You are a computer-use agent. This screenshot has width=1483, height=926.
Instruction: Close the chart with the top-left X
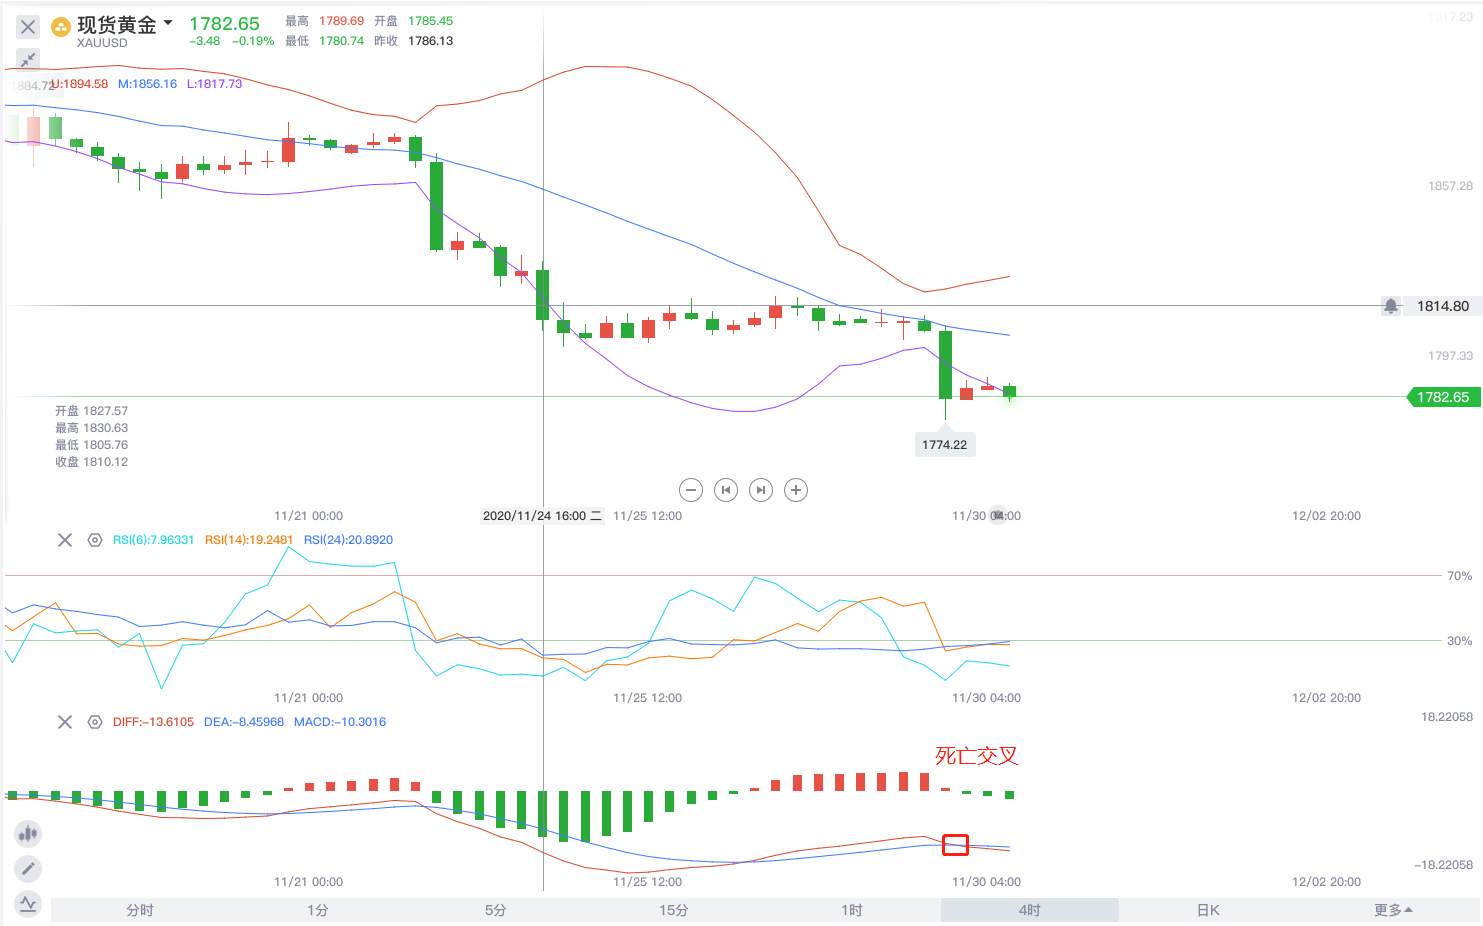(x=28, y=27)
